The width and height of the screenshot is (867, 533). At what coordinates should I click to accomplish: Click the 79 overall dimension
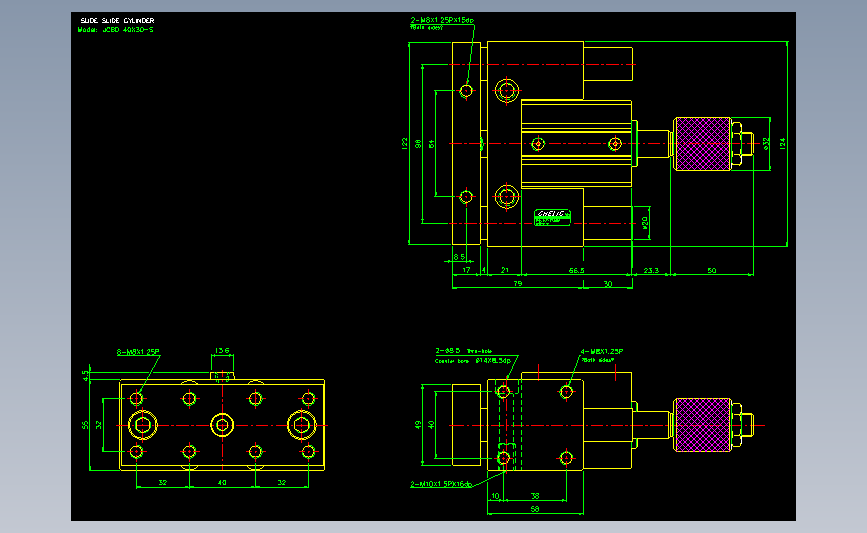click(518, 284)
